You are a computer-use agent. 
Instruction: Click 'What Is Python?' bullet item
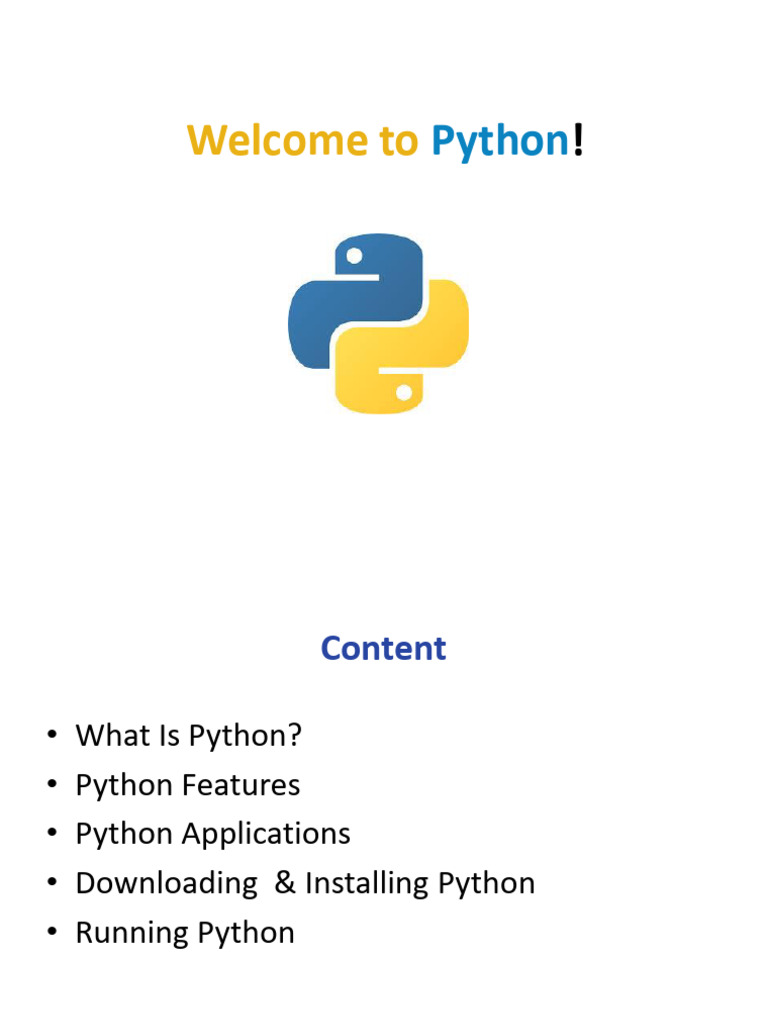click(x=188, y=736)
